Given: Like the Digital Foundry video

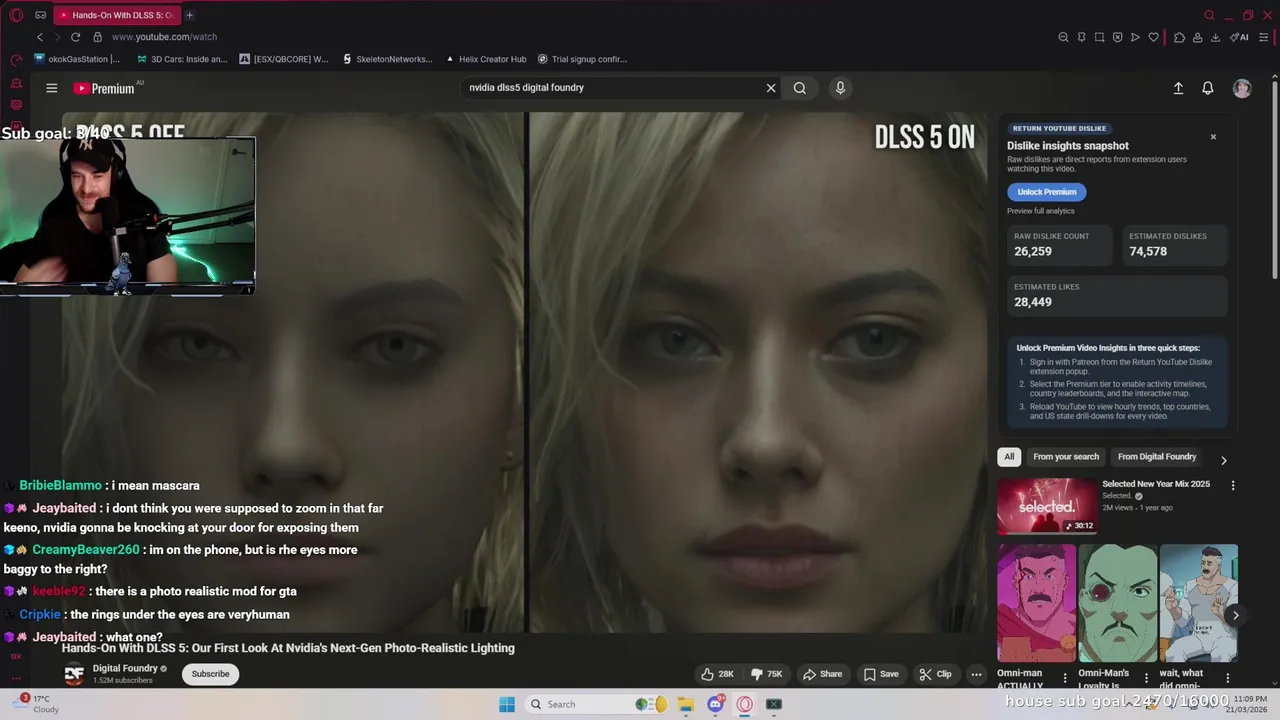Looking at the screenshot, I should click(x=717, y=674).
